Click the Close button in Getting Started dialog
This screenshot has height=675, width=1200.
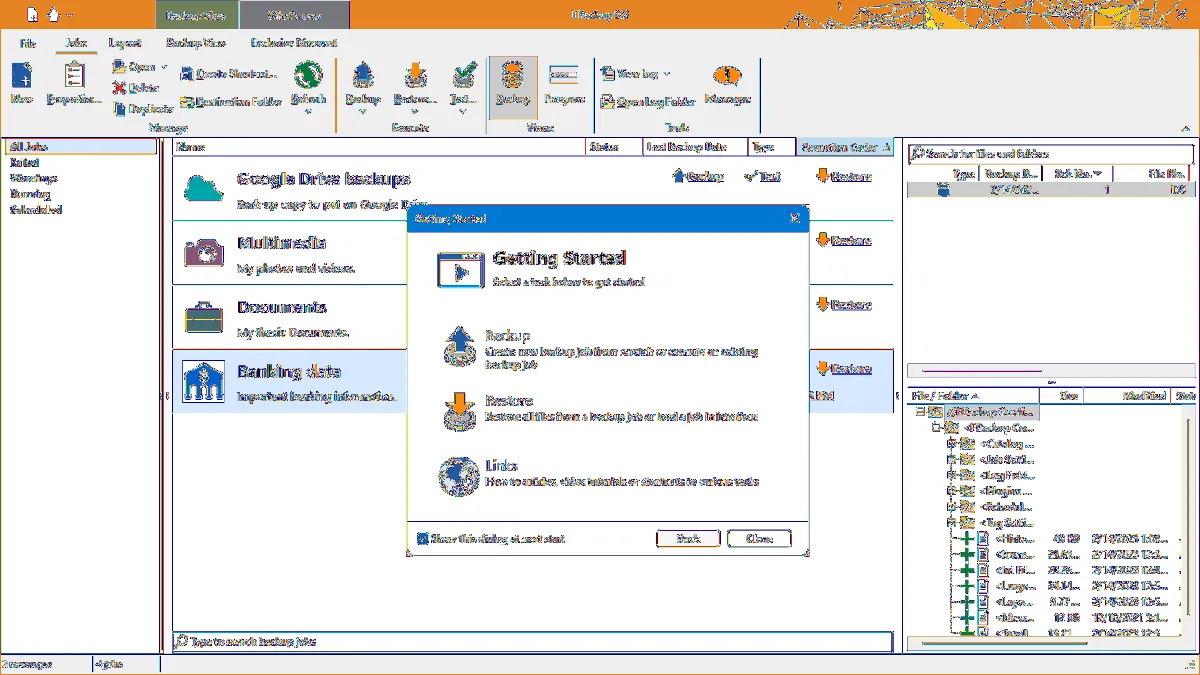point(759,538)
